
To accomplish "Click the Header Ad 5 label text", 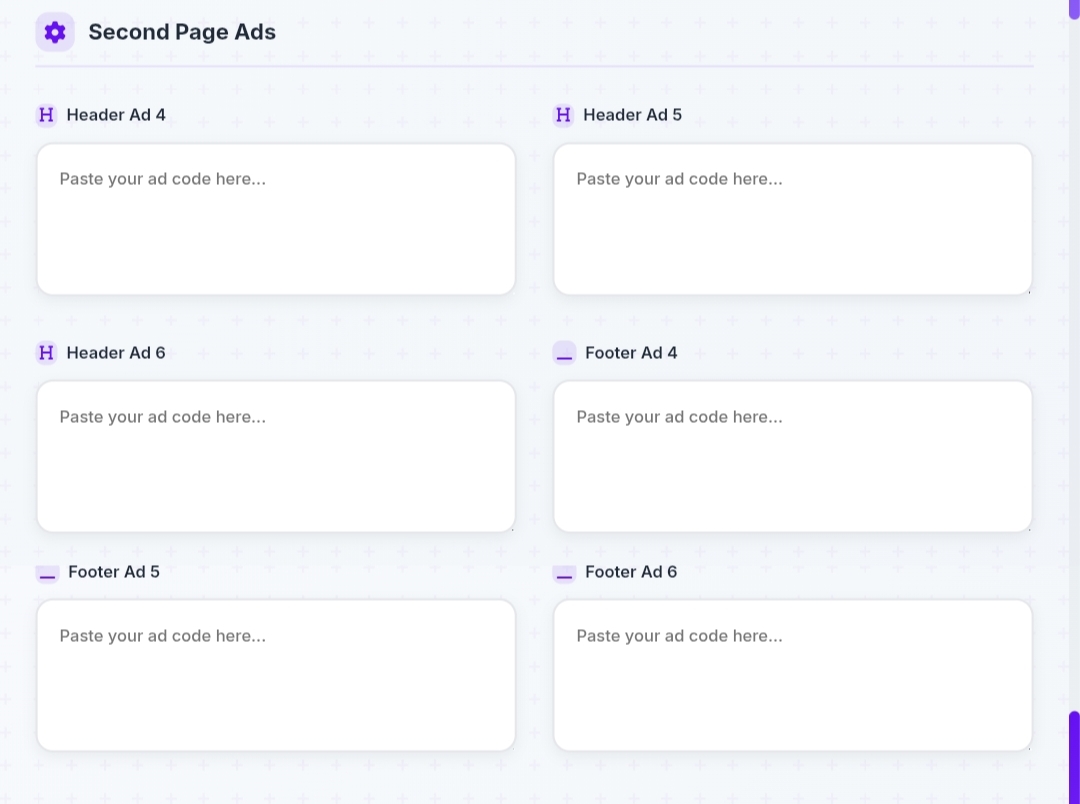I will click(632, 115).
